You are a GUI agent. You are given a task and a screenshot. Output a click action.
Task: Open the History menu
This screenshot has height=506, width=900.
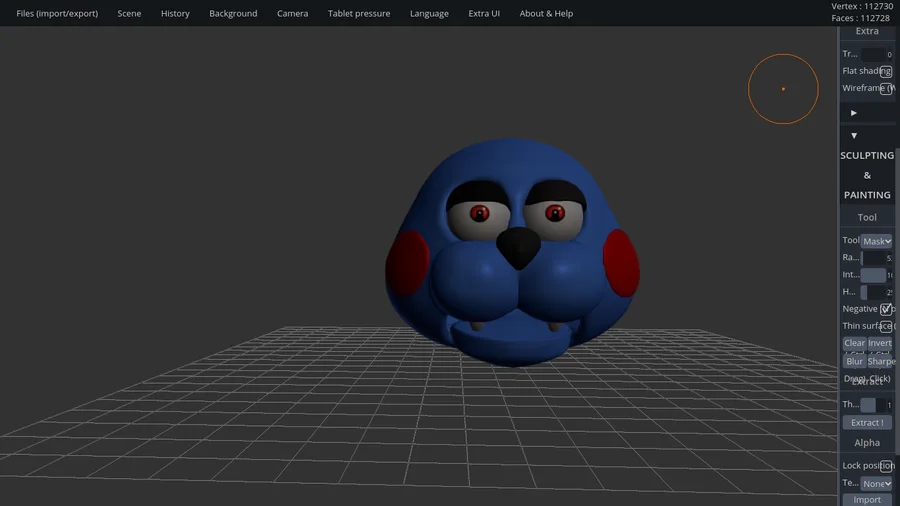175,13
